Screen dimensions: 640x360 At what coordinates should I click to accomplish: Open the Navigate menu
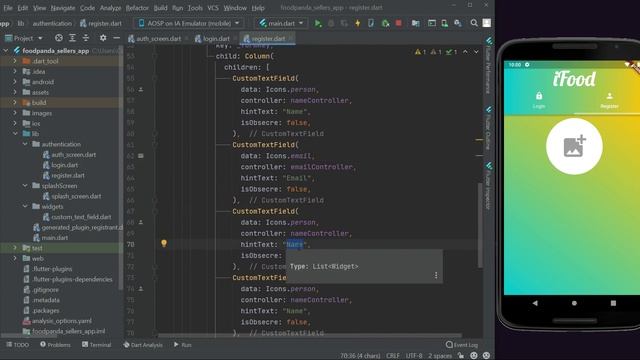(62, 8)
